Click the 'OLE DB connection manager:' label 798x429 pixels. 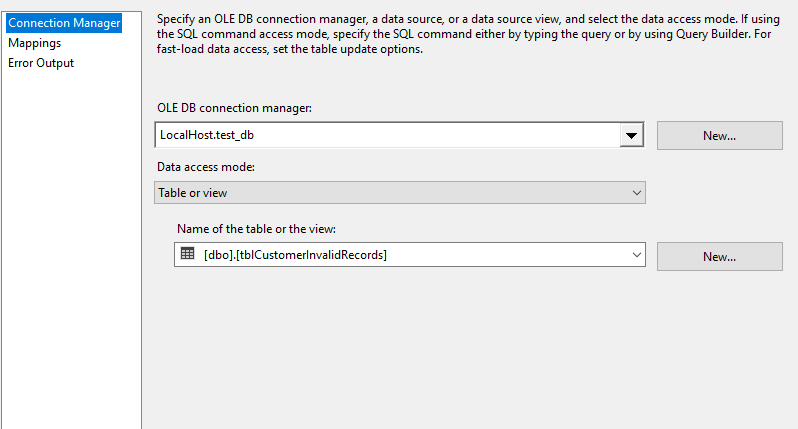click(234, 107)
